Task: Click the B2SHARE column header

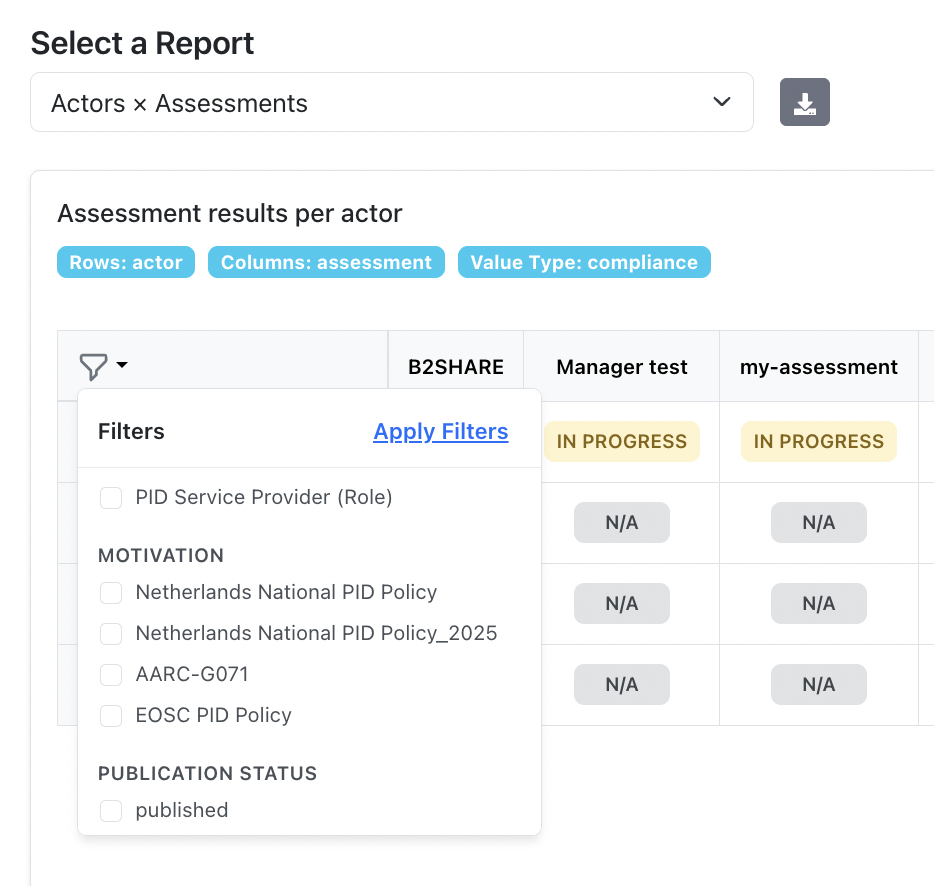Action: 455,367
